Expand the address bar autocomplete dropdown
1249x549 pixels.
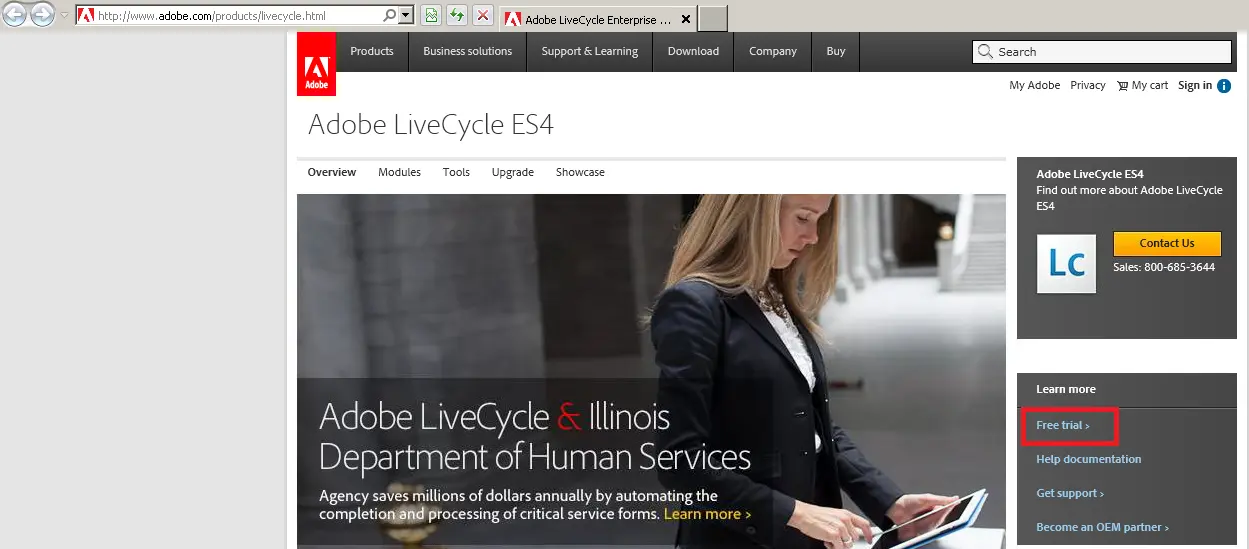(406, 16)
